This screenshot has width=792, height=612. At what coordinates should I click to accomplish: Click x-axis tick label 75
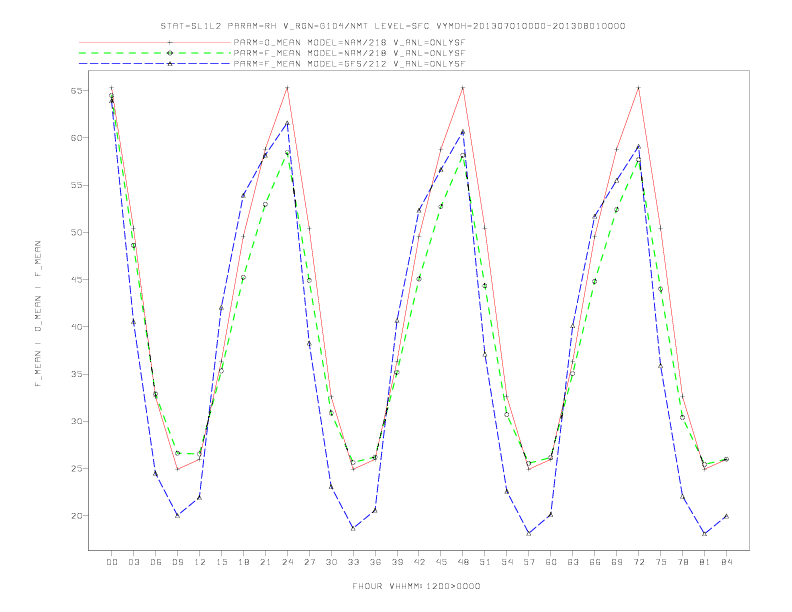[x=661, y=562]
